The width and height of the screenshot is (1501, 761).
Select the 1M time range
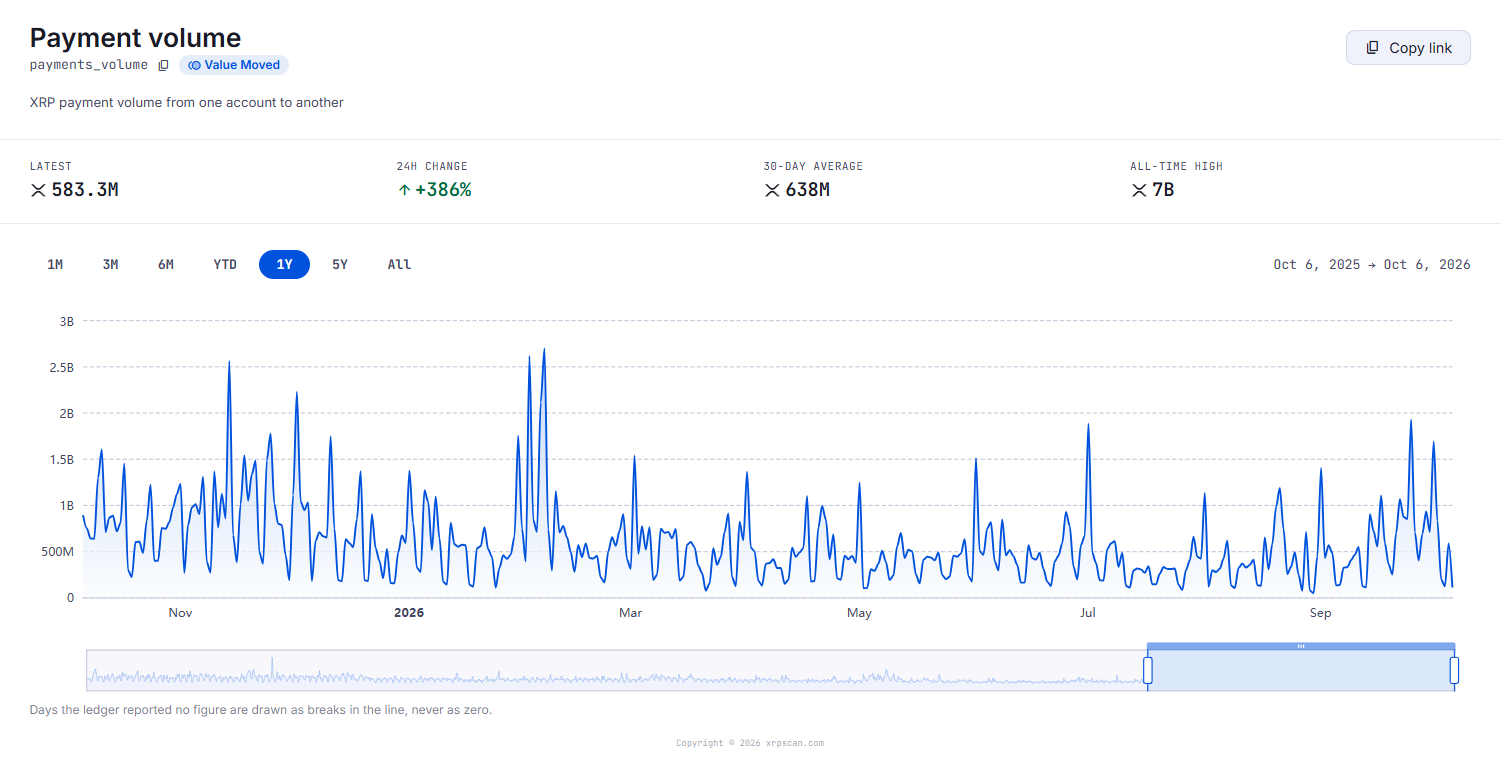55,265
